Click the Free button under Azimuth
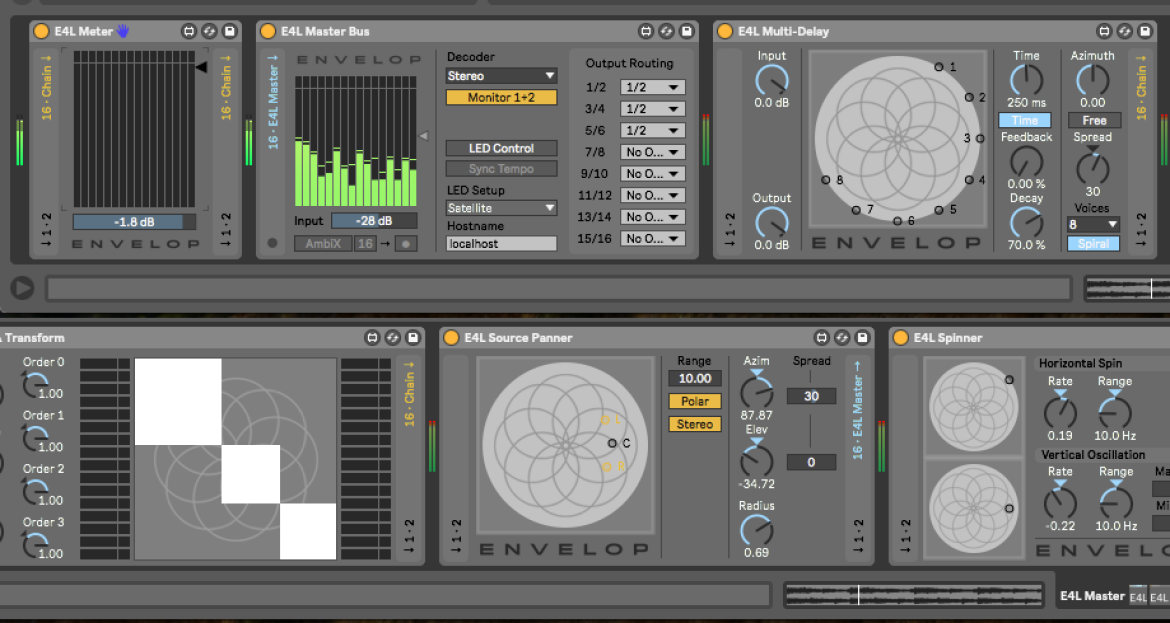Screen dimensions: 1170x623 1095,120
